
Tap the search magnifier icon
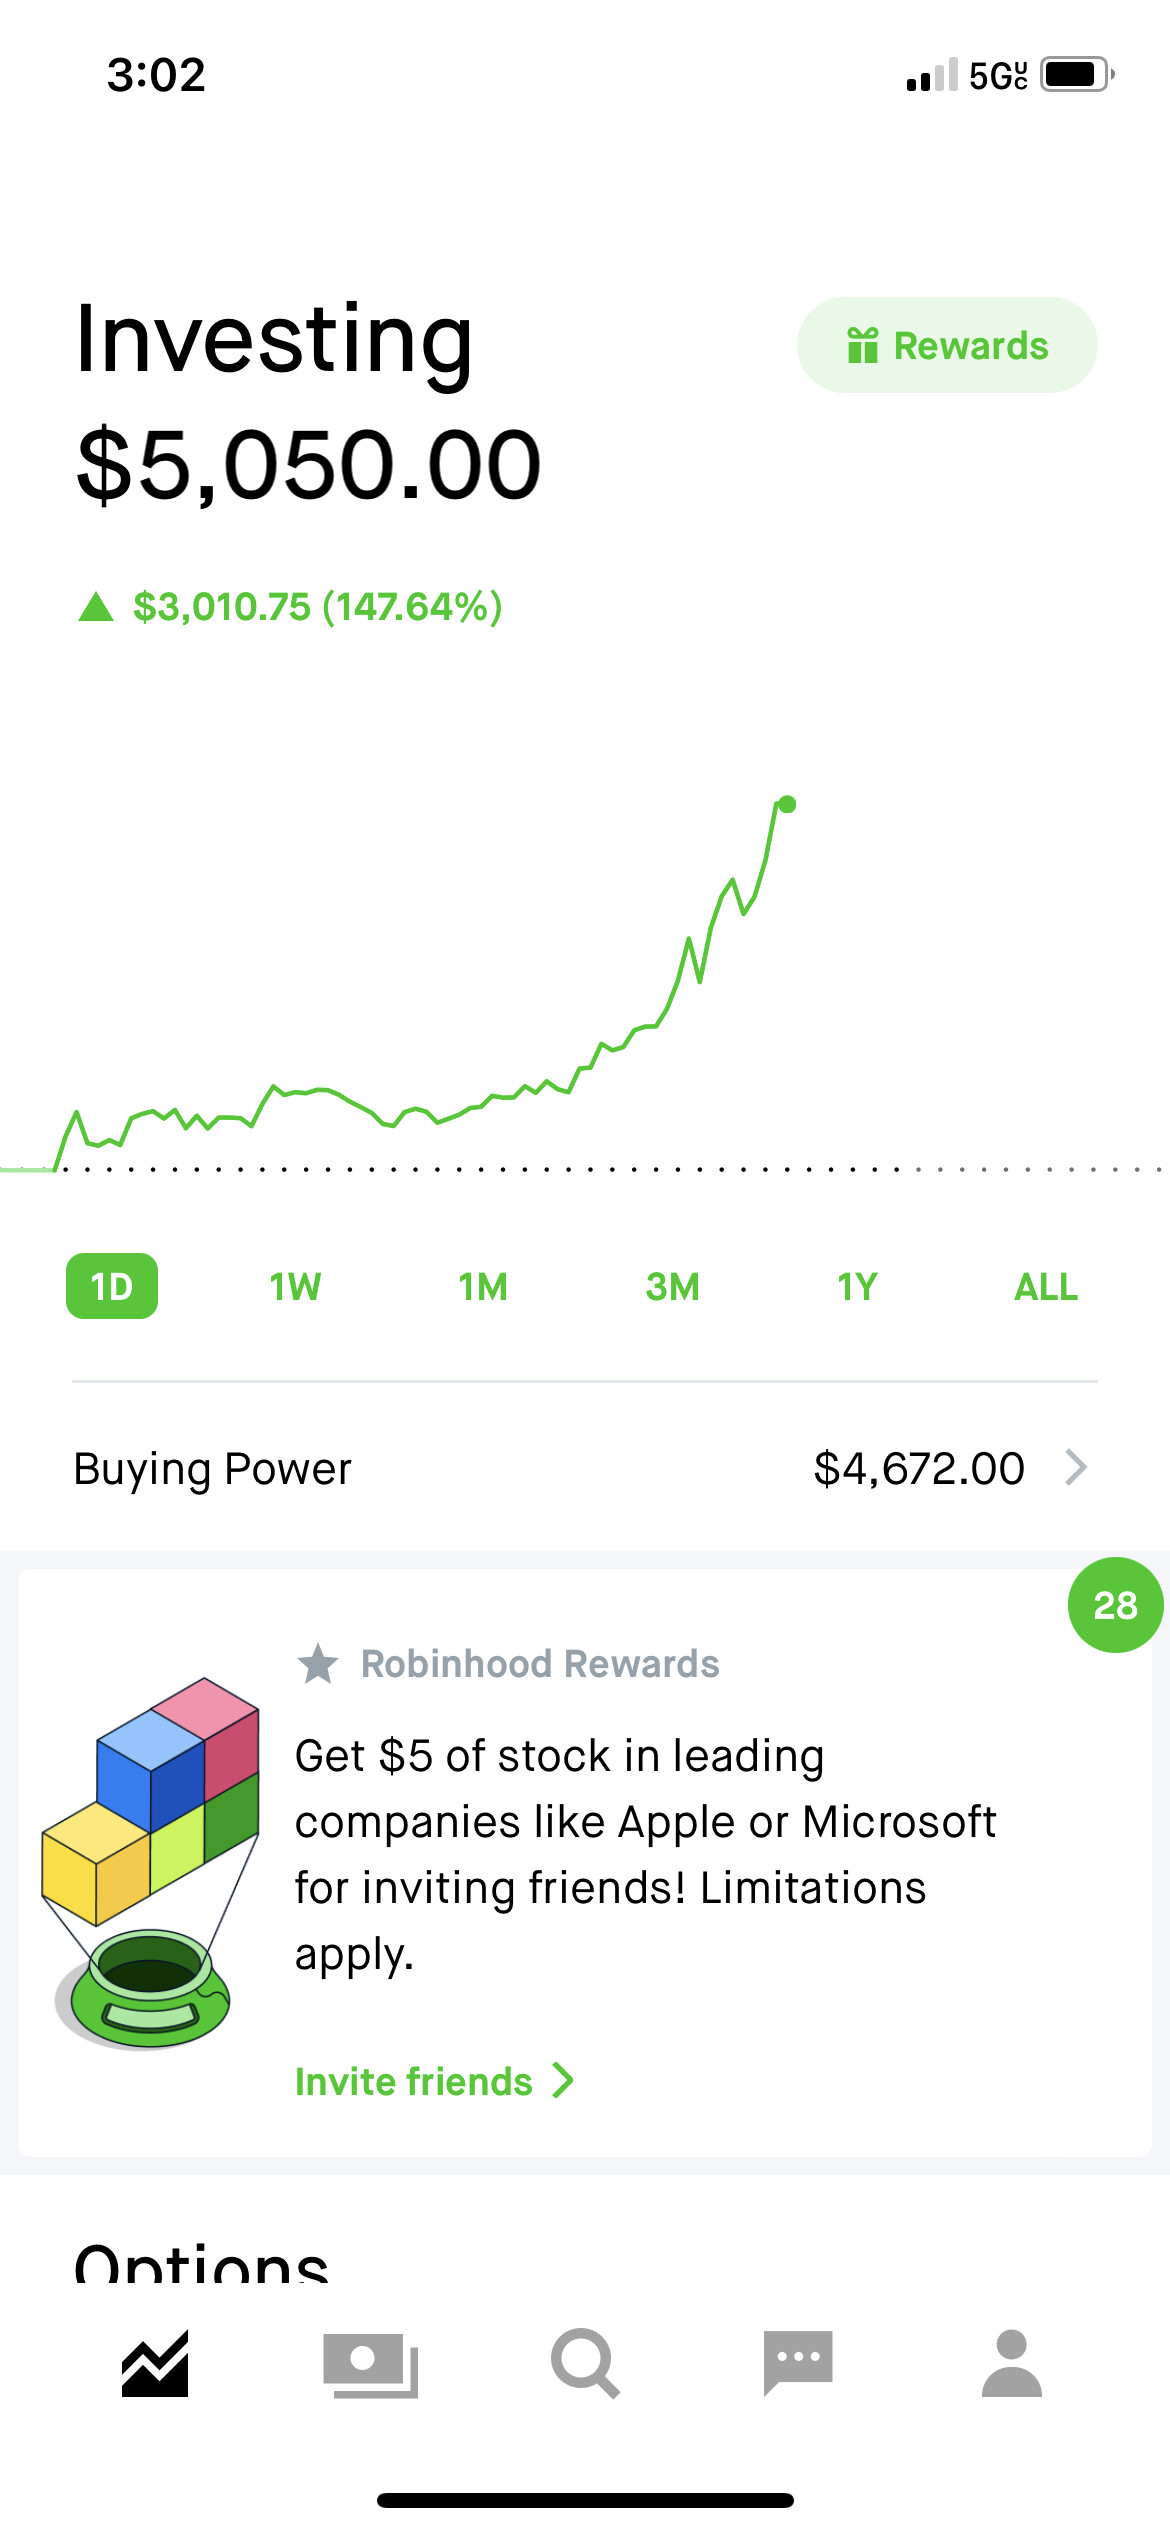pos(585,2364)
